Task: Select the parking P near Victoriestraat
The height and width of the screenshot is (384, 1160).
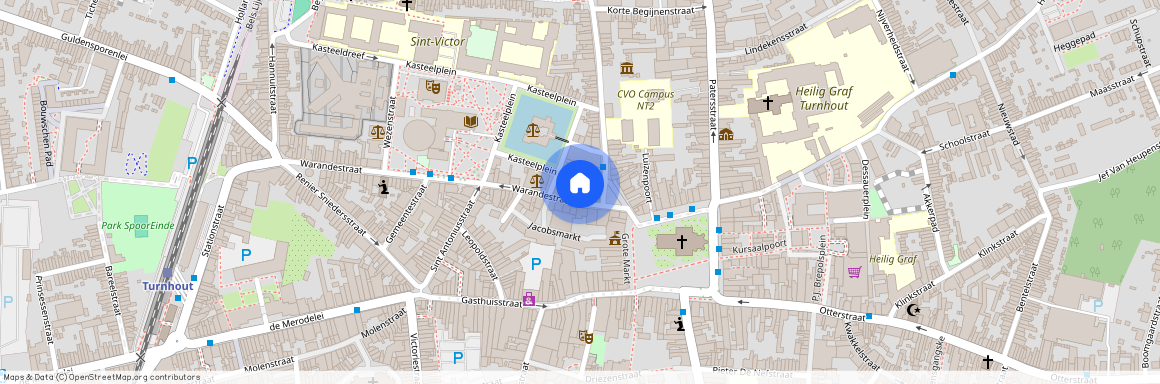Action: [458, 359]
